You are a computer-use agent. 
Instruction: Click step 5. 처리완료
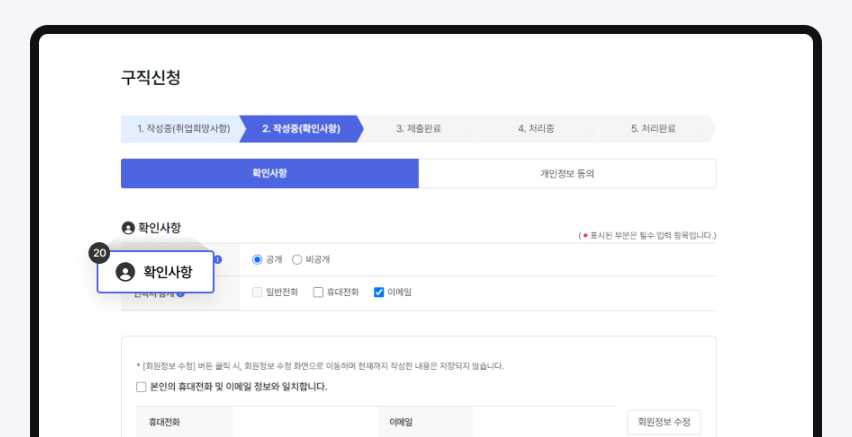pyautogui.click(x=654, y=129)
